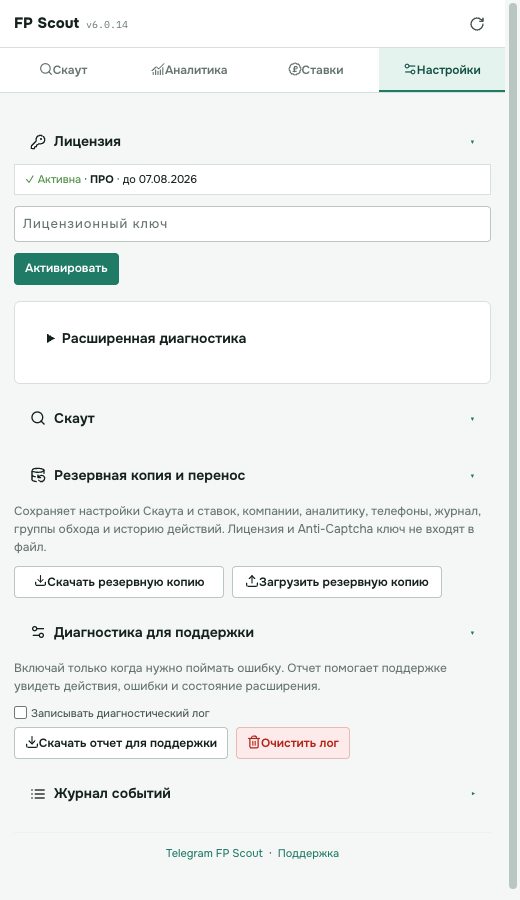Switch to the Аналитика tab
This screenshot has width=520, height=900.
tap(189, 70)
